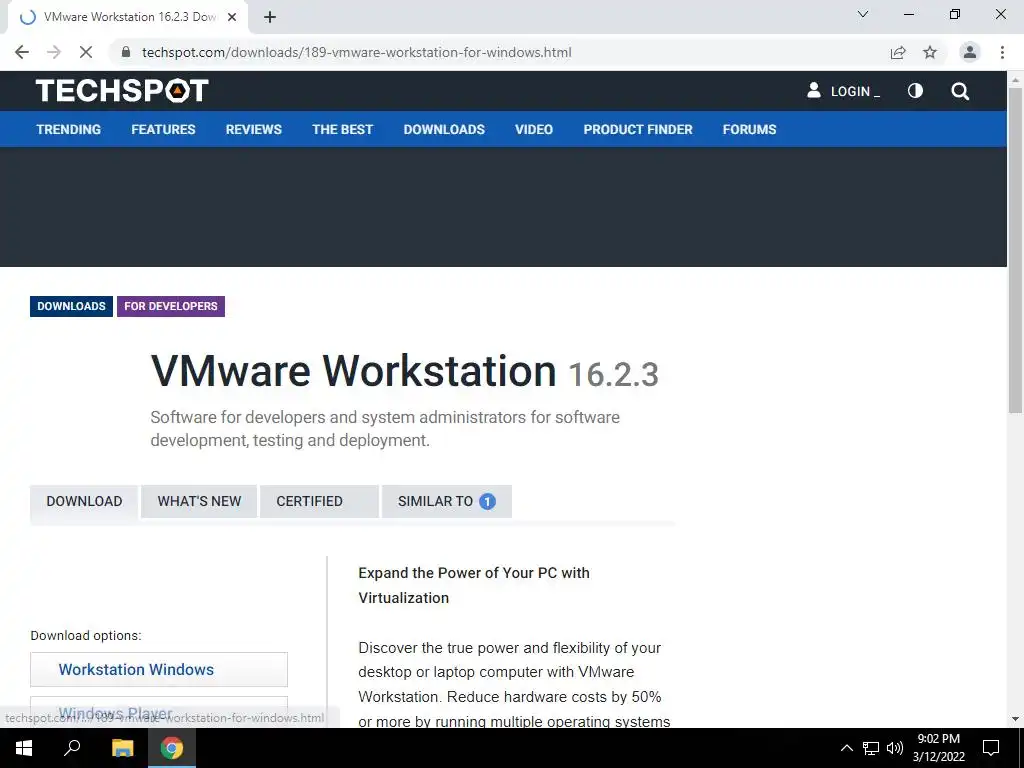Click the 16.2.3 version number

click(x=613, y=375)
